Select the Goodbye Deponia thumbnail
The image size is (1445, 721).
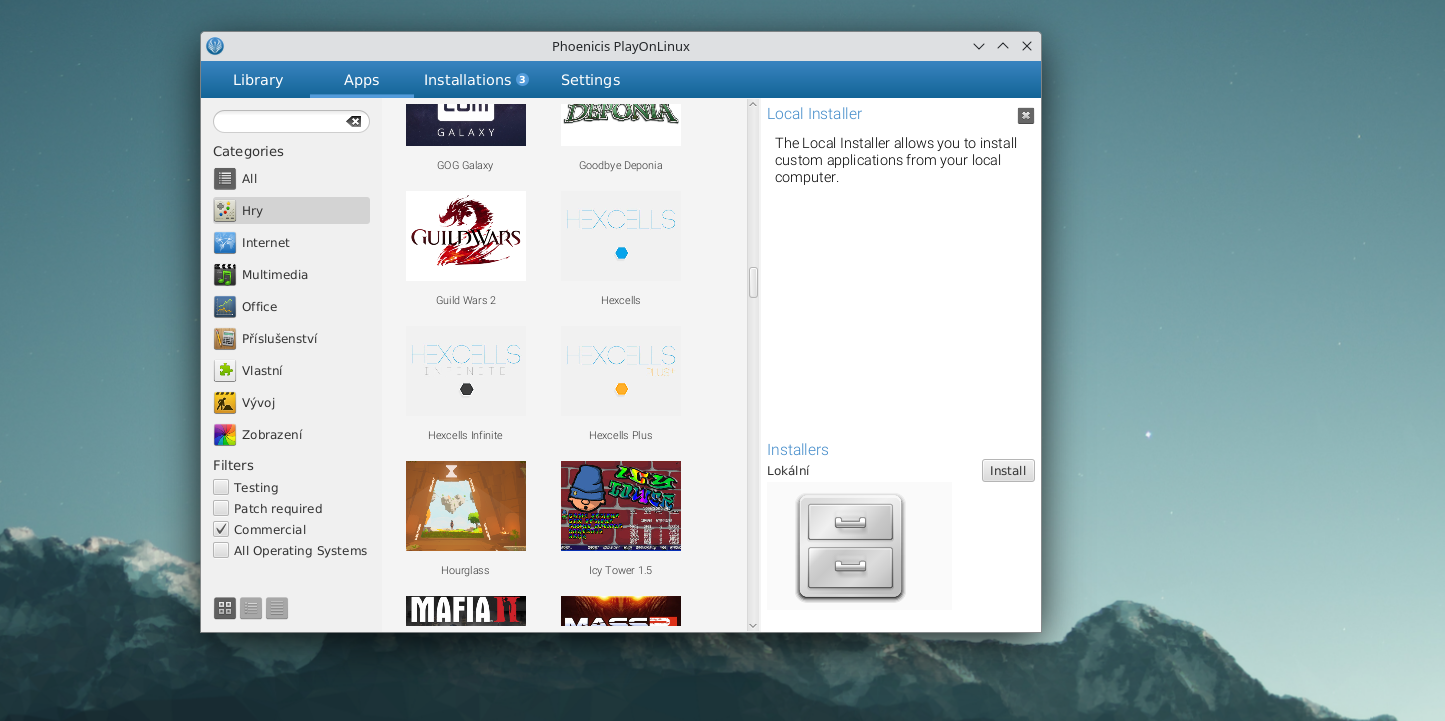pyautogui.click(x=621, y=124)
